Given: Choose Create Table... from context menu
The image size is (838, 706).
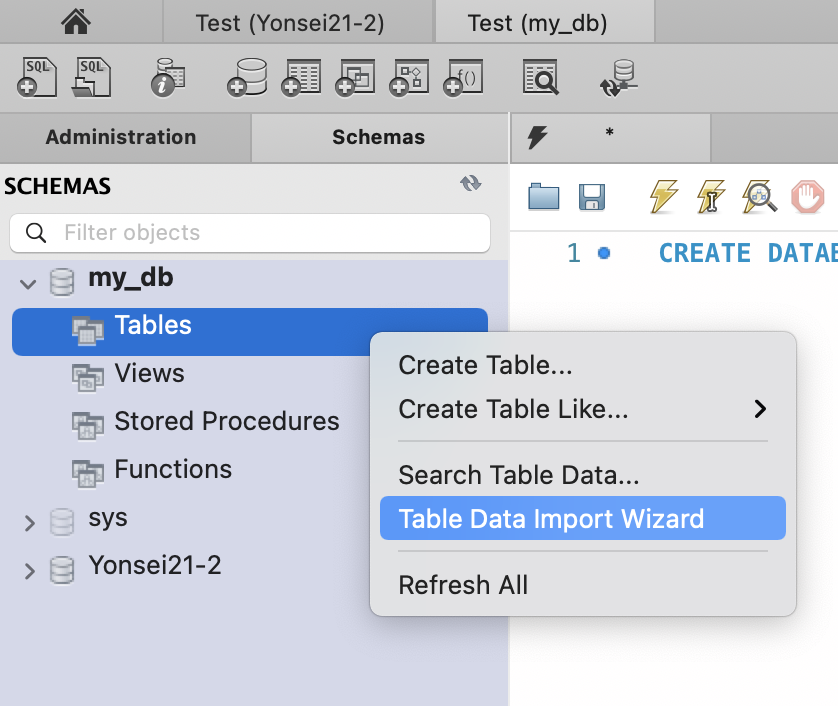Looking at the screenshot, I should tap(583, 365).
